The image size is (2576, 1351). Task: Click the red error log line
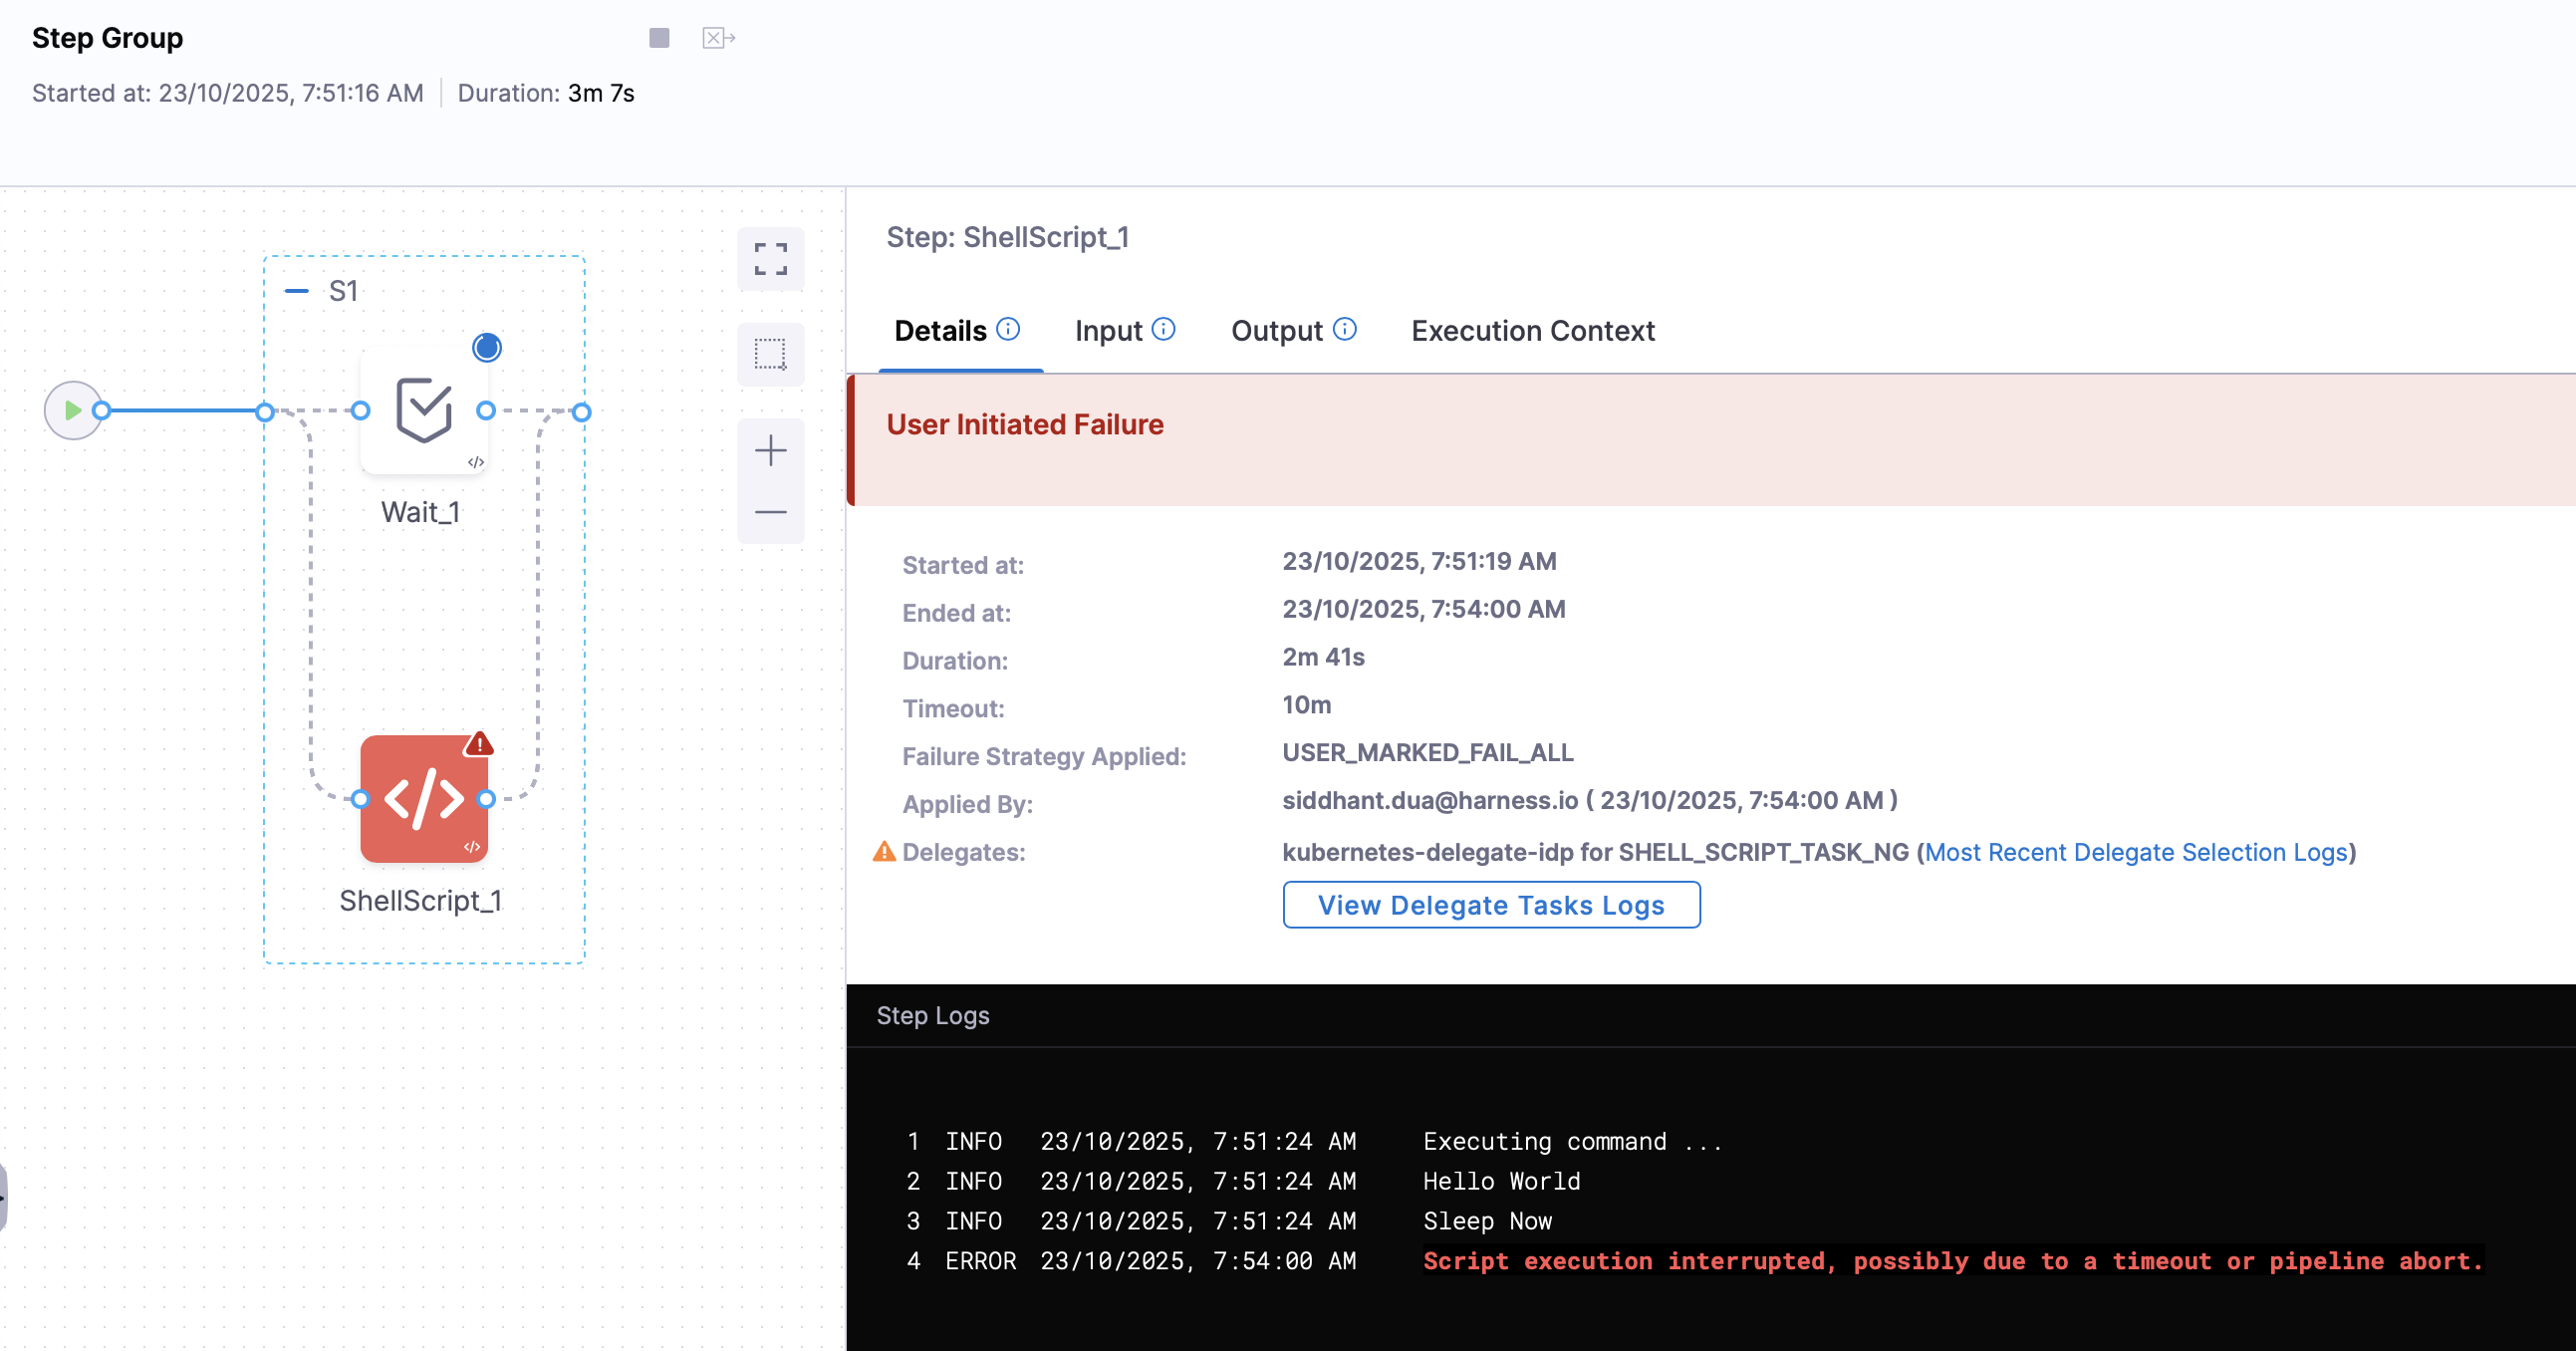coord(1952,1261)
